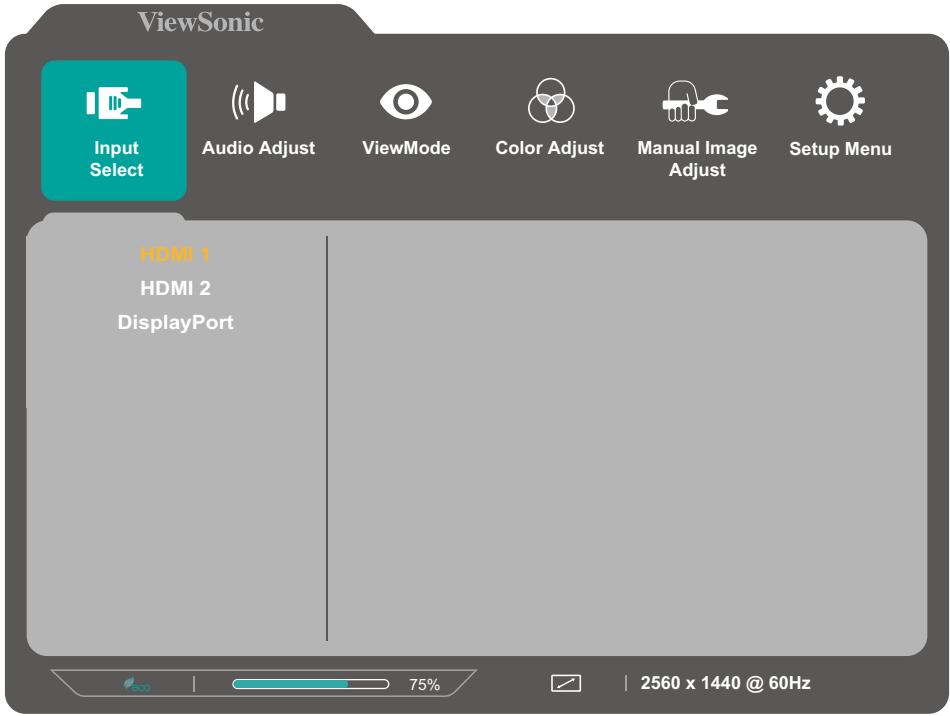Click the 75% progress bar
This screenshot has height=716, width=950.
pyautogui.click(x=310, y=684)
